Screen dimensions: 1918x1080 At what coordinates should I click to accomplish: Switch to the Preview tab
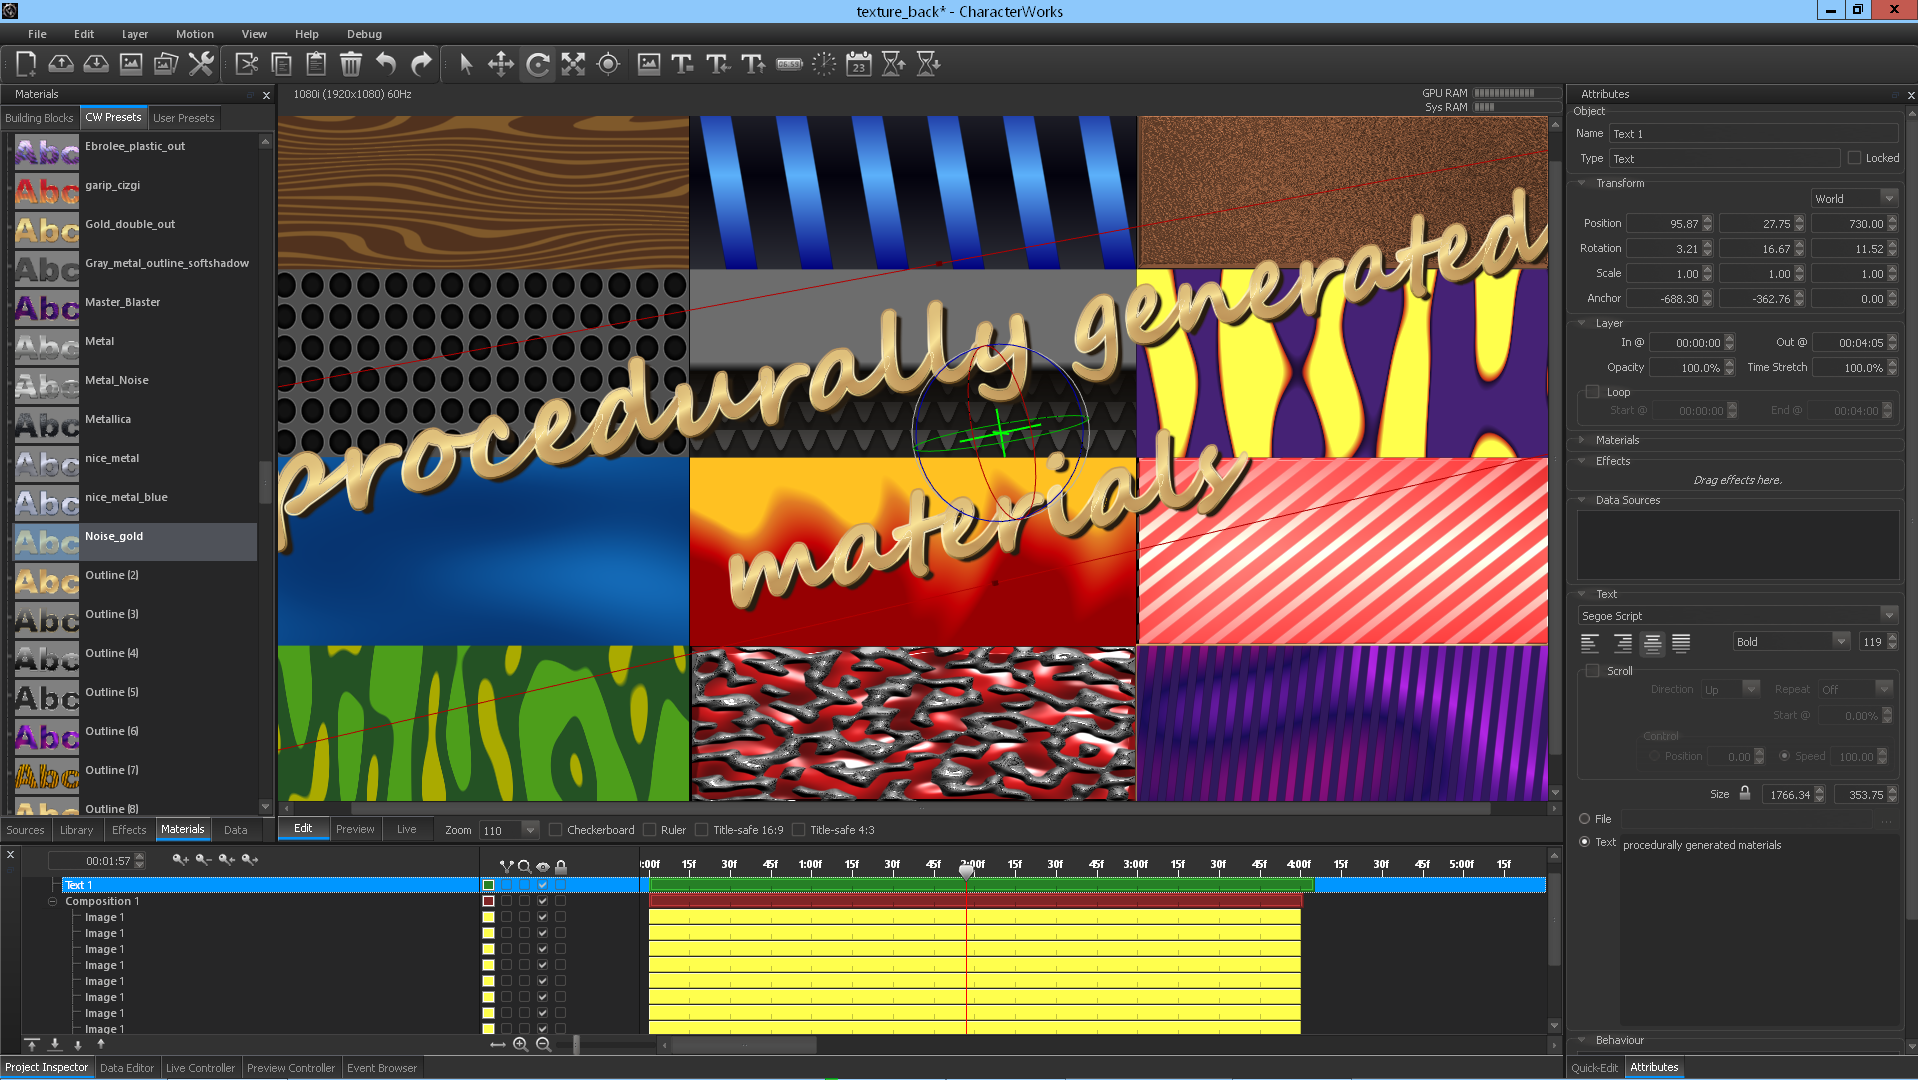pyautogui.click(x=355, y=830)
